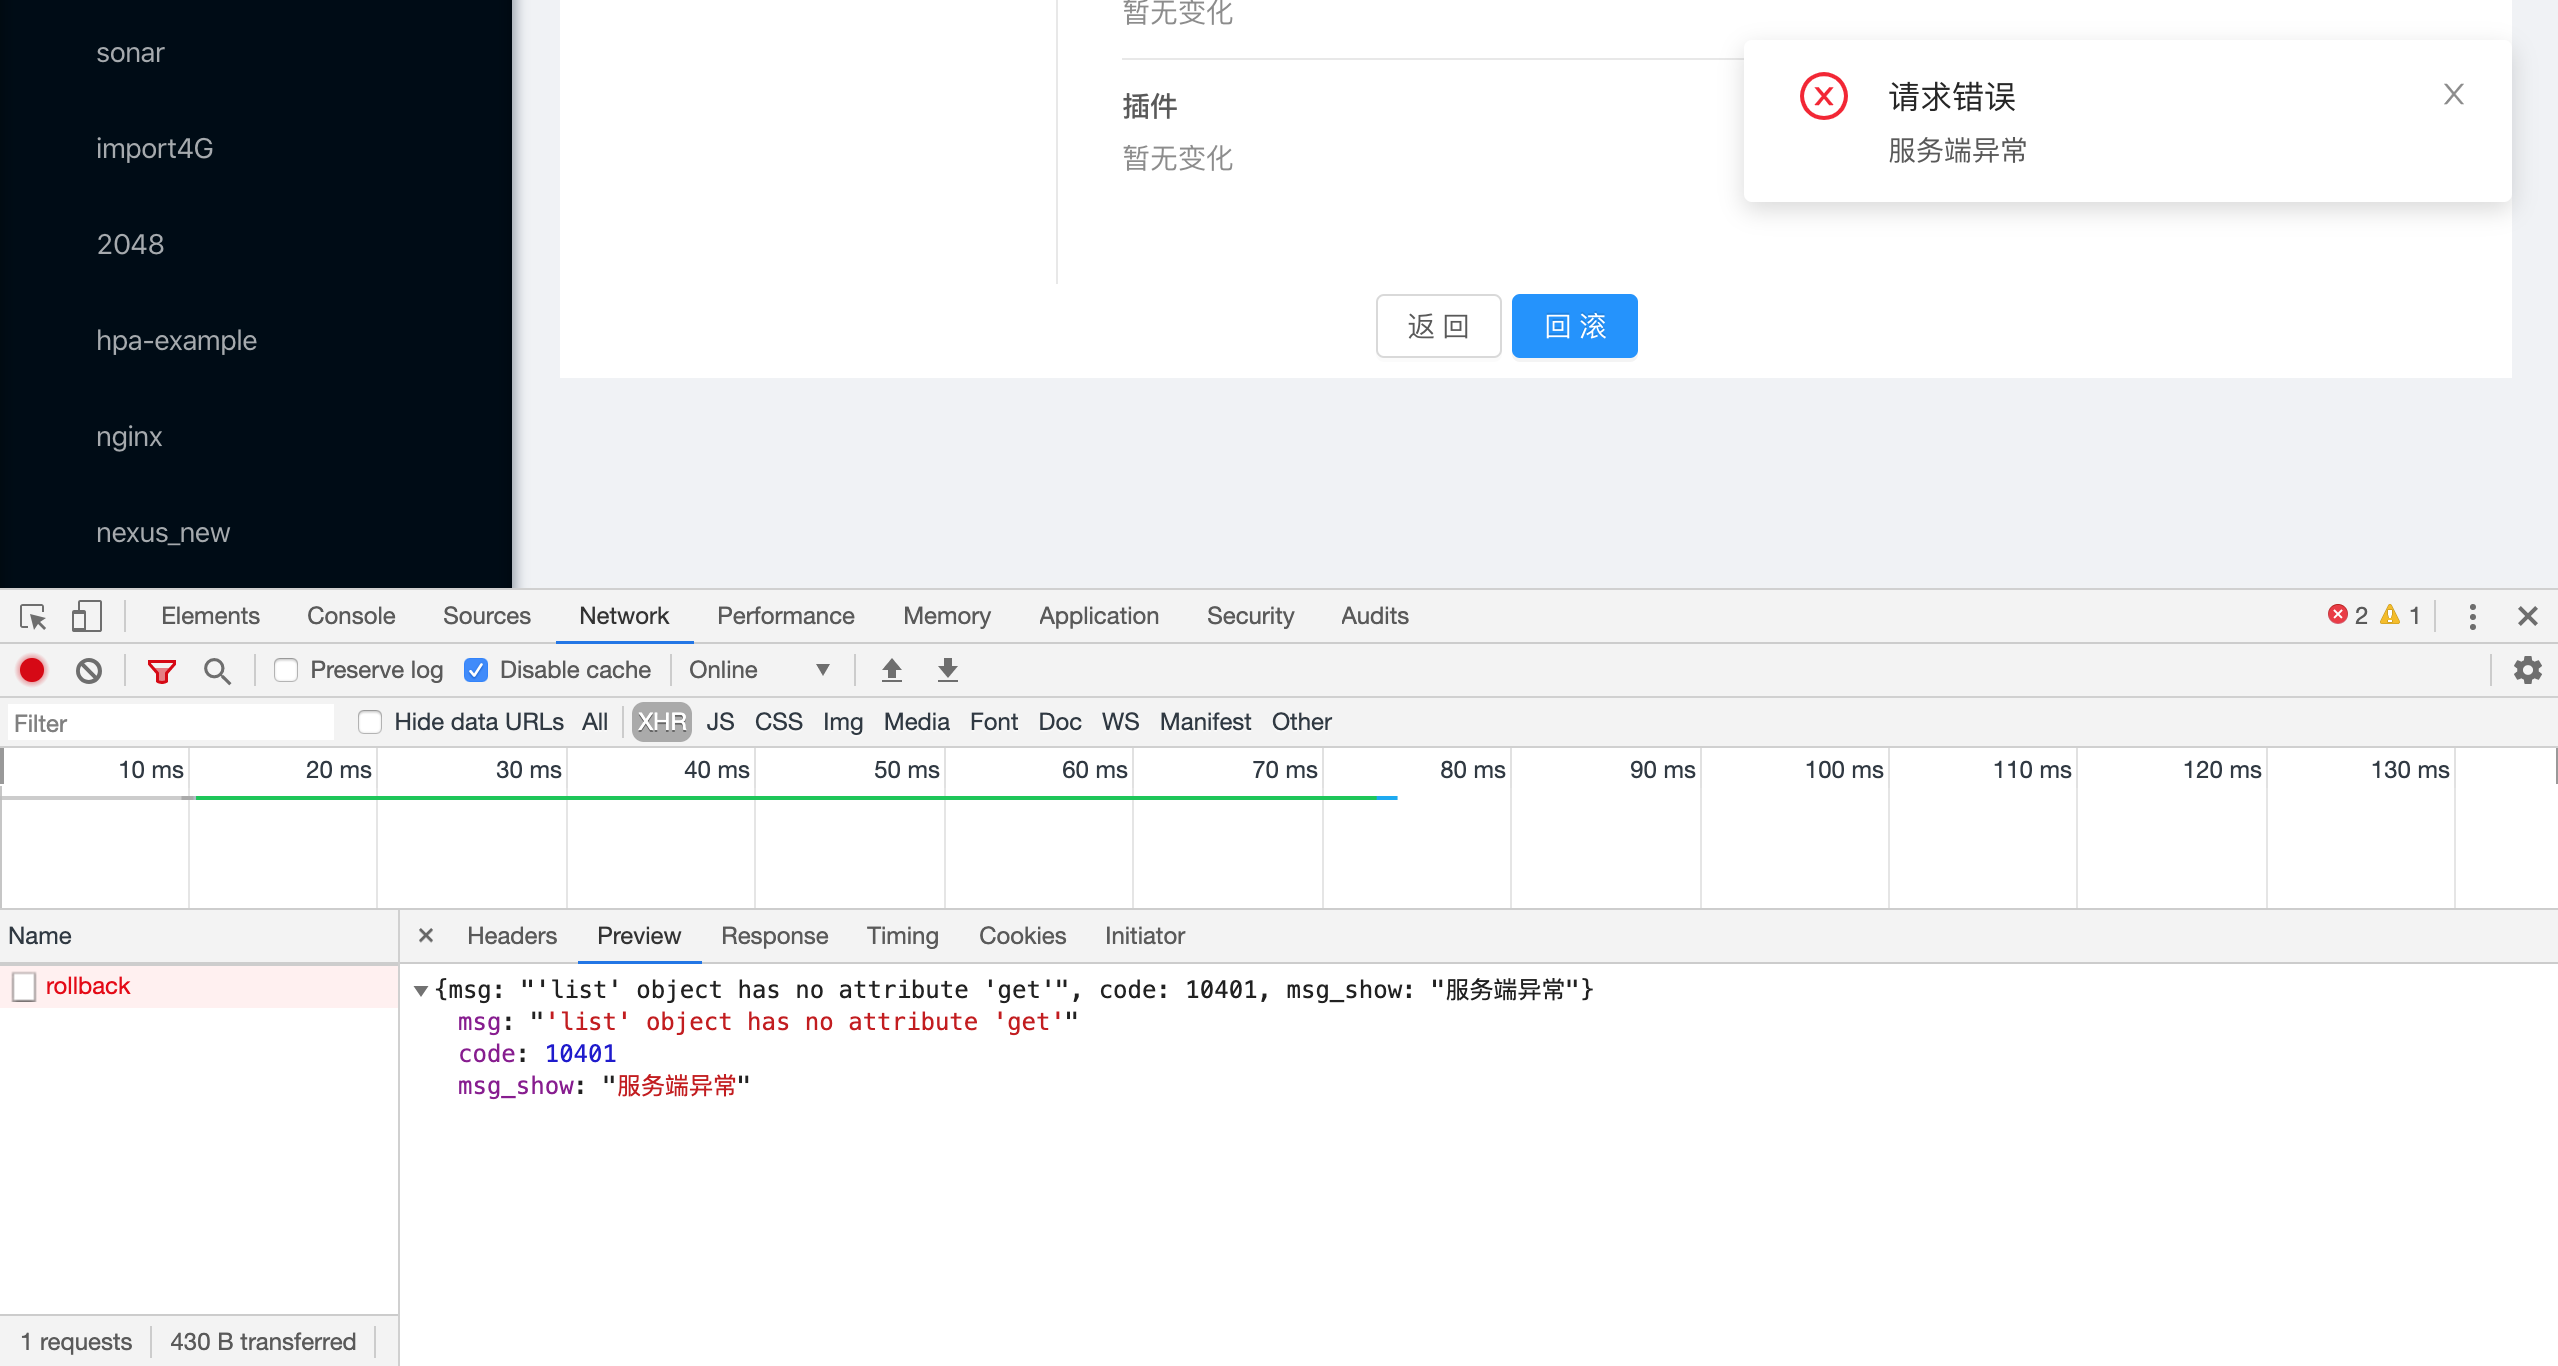This screenshot has height=1366, width=2558.
Task: Select the Network tab
Action: pyautogui.click(x=624, y=616)
